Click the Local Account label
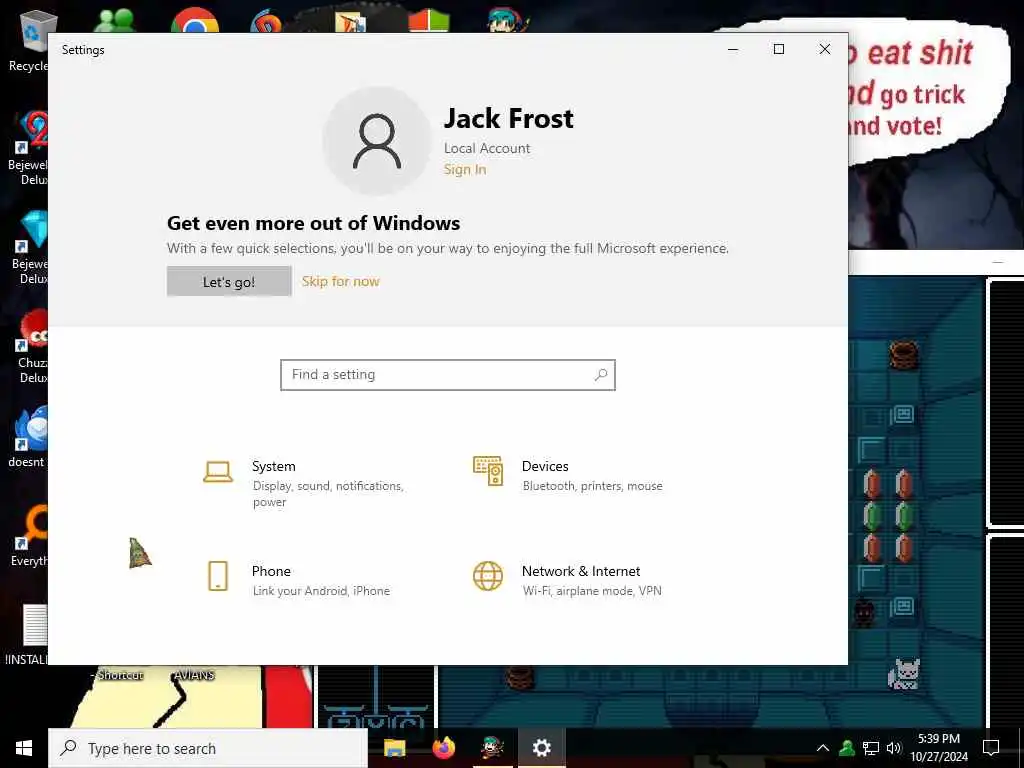This screenshot has width=1024, height=768. [487, 148]
